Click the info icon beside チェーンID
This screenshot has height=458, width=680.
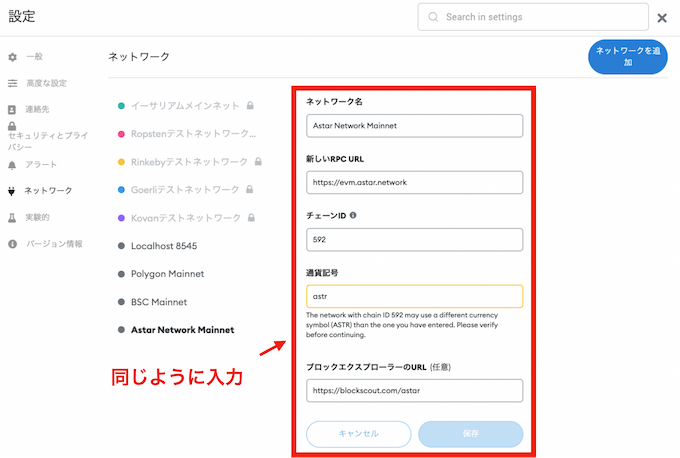tap(353, 215)
